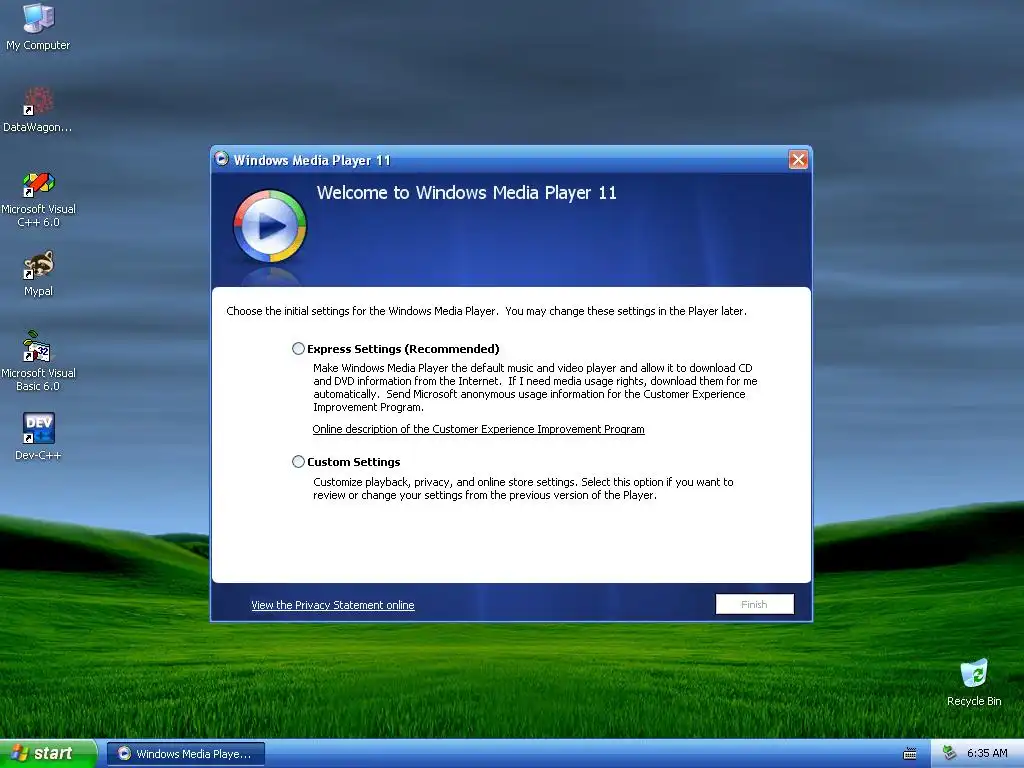Click the 'Welcome to Windows Media Player 11' heading
1024x768 pixels.
pyautogui.click(x=466, y=193)
